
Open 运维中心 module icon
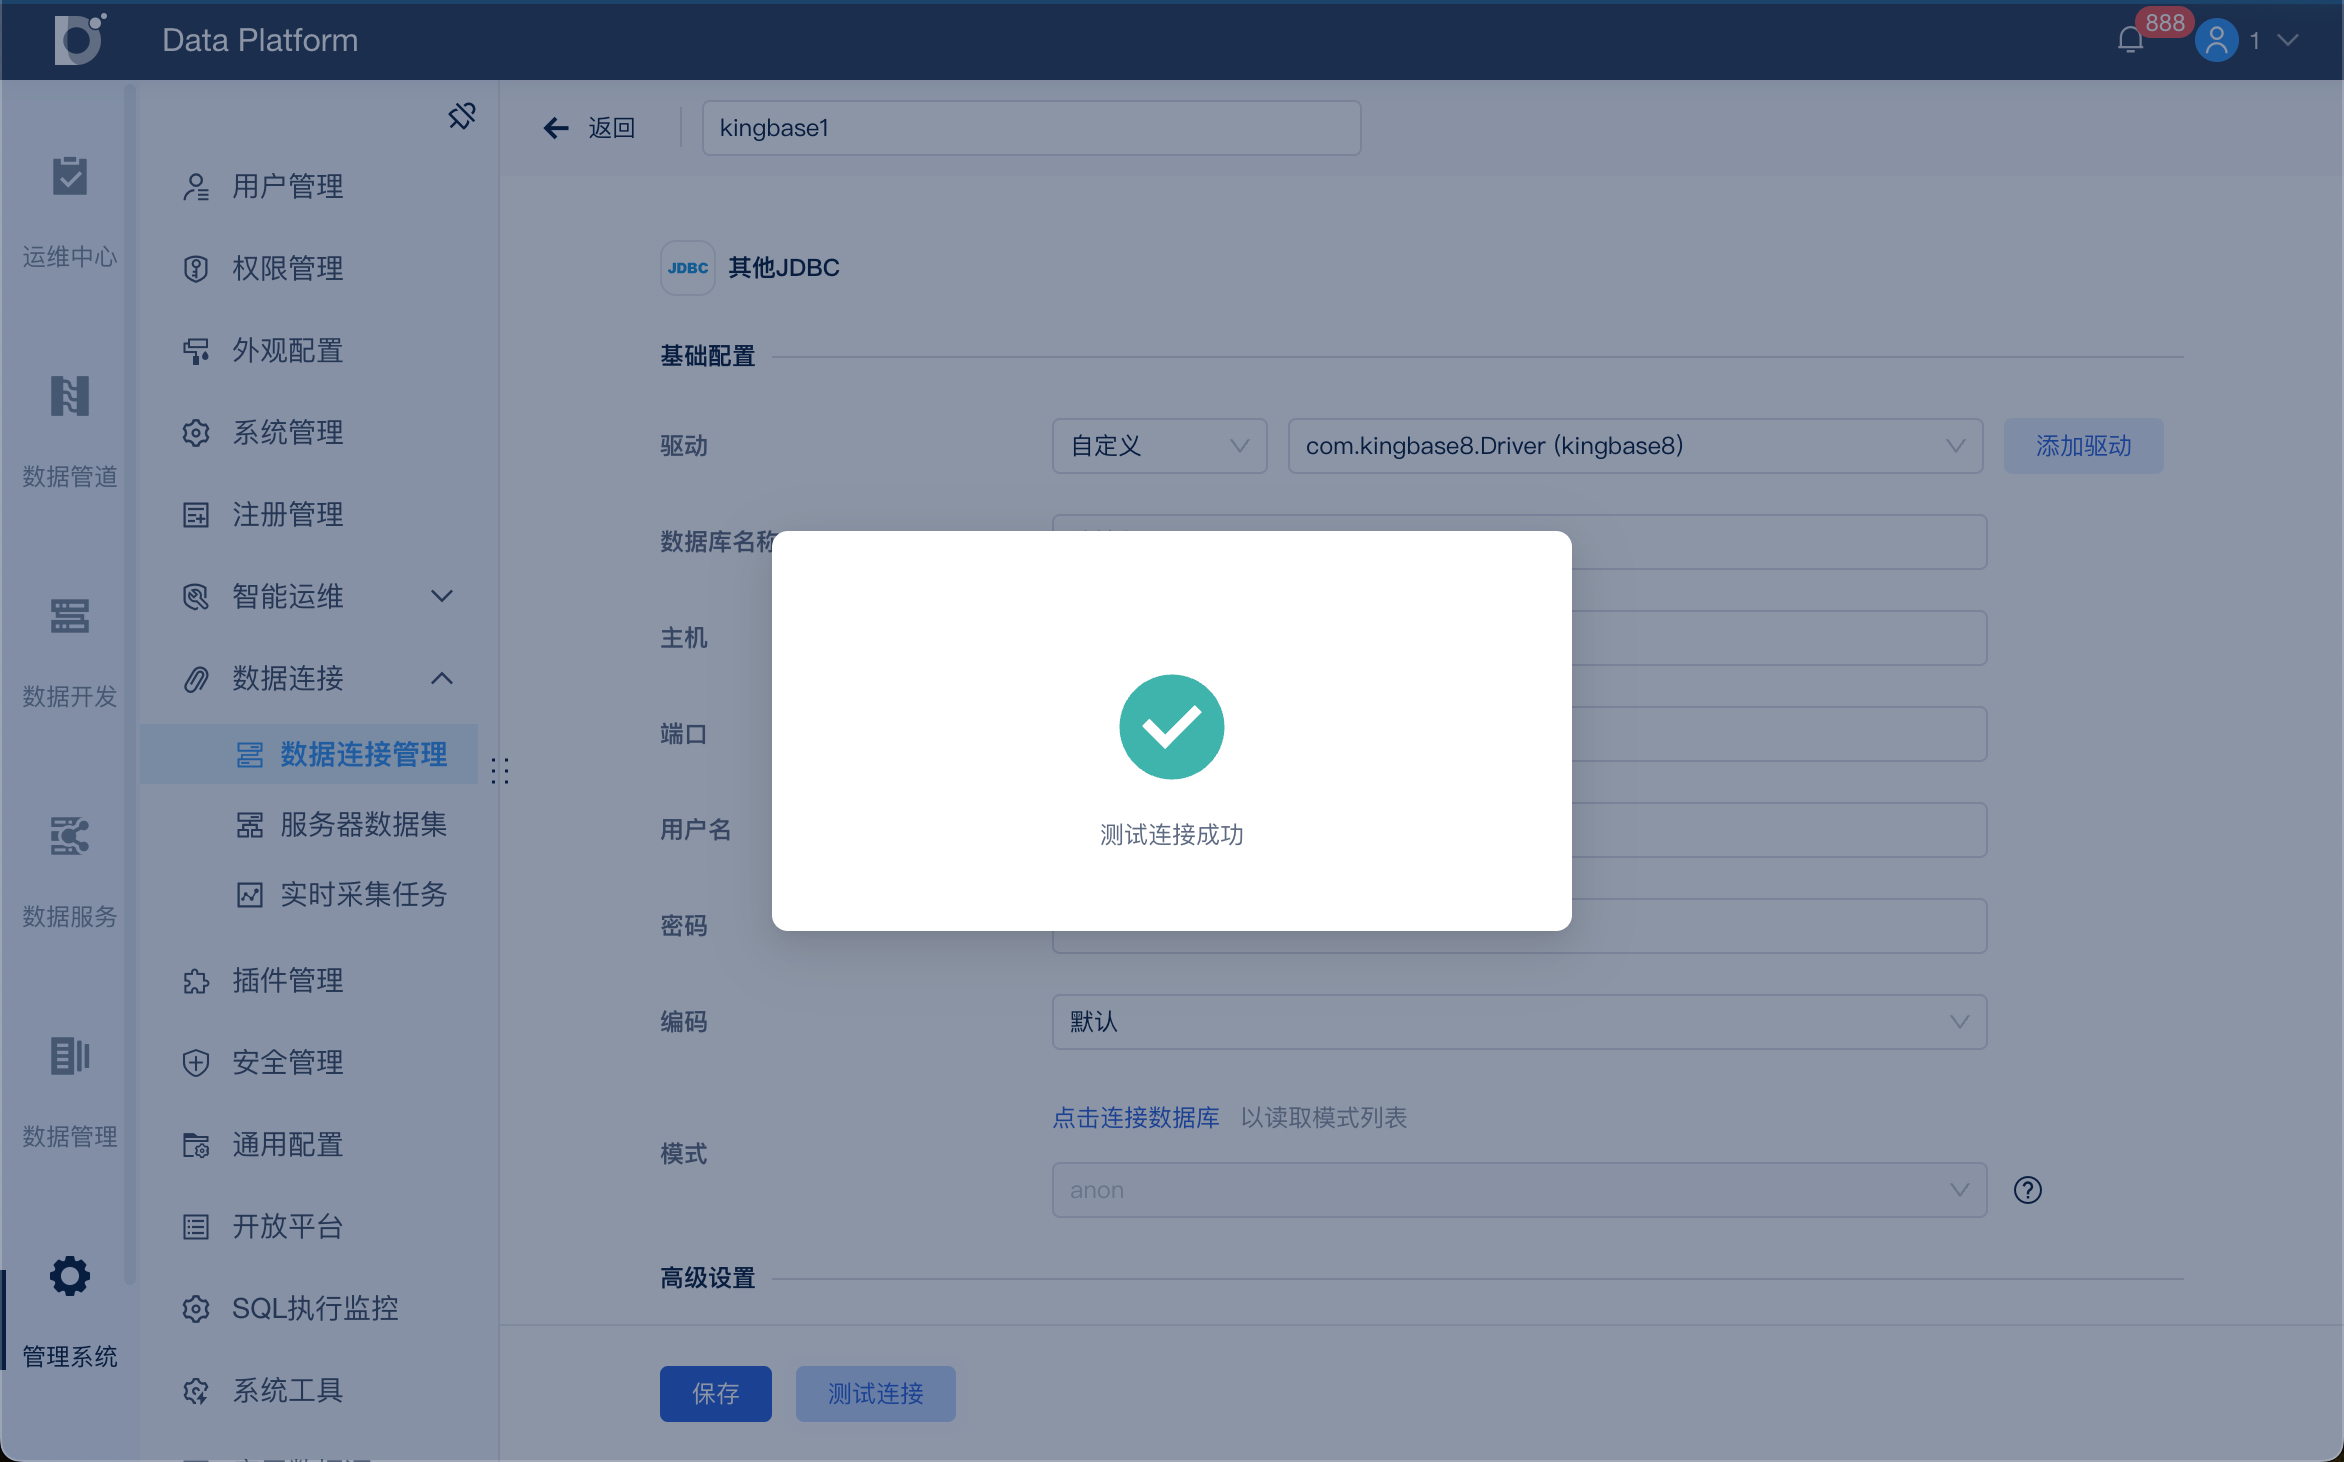click(x=69, y=177)
